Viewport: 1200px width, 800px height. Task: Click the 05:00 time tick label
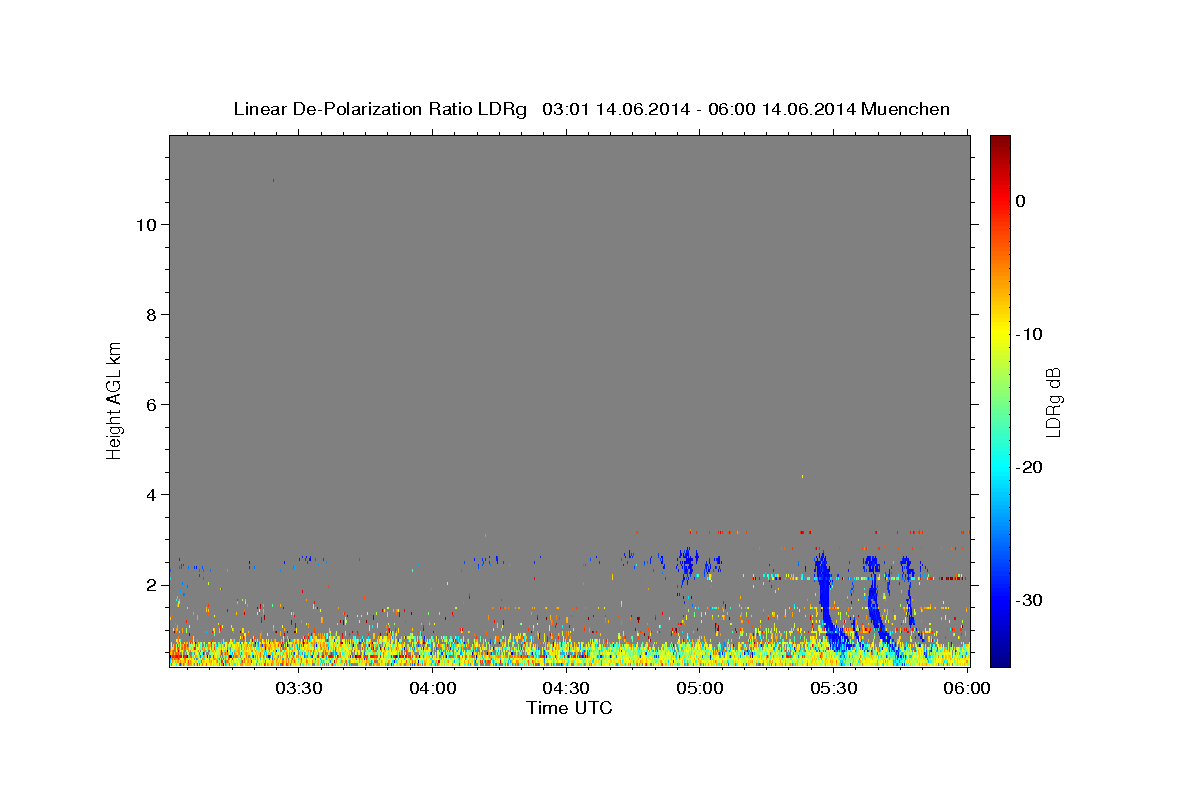700,689
